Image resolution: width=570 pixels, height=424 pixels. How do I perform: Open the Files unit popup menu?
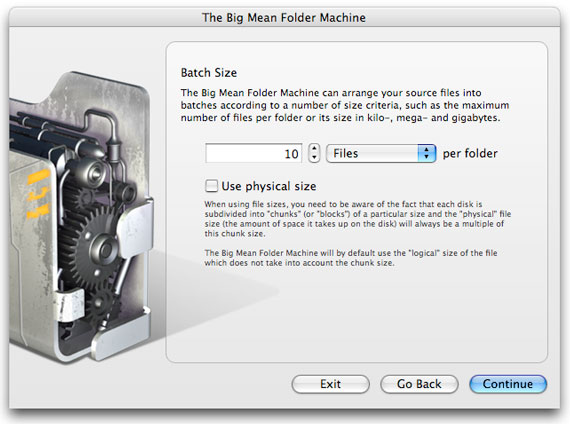(381, 153)
